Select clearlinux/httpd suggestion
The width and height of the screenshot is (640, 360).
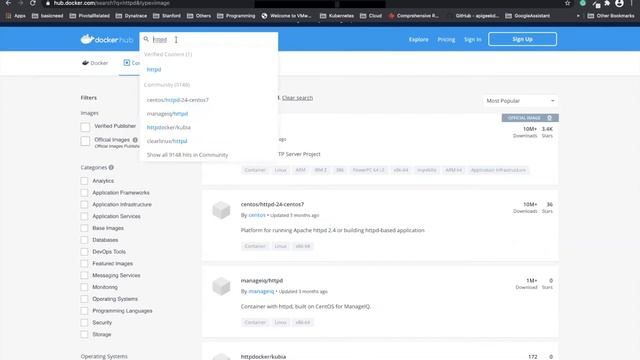167,141
